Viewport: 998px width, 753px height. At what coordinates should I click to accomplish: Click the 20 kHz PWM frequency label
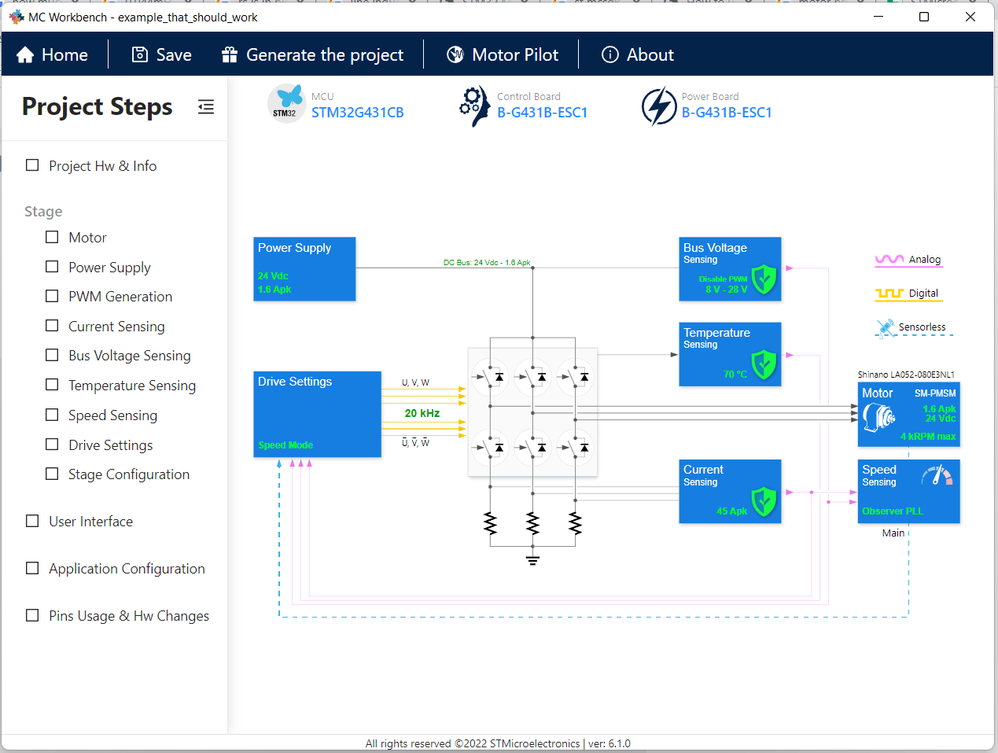tap(422, 413)
